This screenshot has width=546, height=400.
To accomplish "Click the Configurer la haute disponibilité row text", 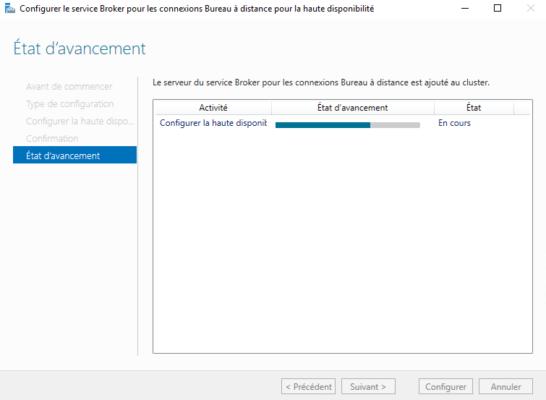I will [x=213, y=123].
